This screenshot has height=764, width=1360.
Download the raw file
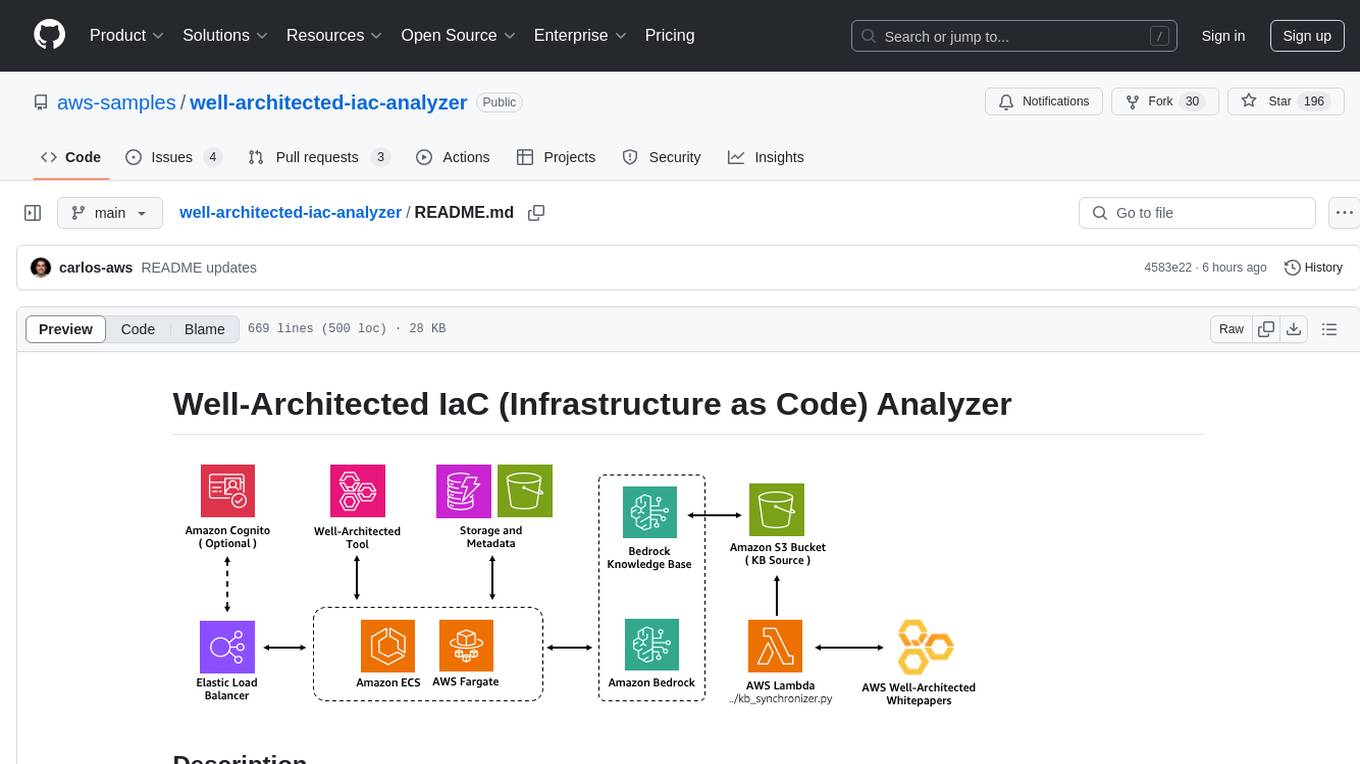click(x=1293, y=329)
